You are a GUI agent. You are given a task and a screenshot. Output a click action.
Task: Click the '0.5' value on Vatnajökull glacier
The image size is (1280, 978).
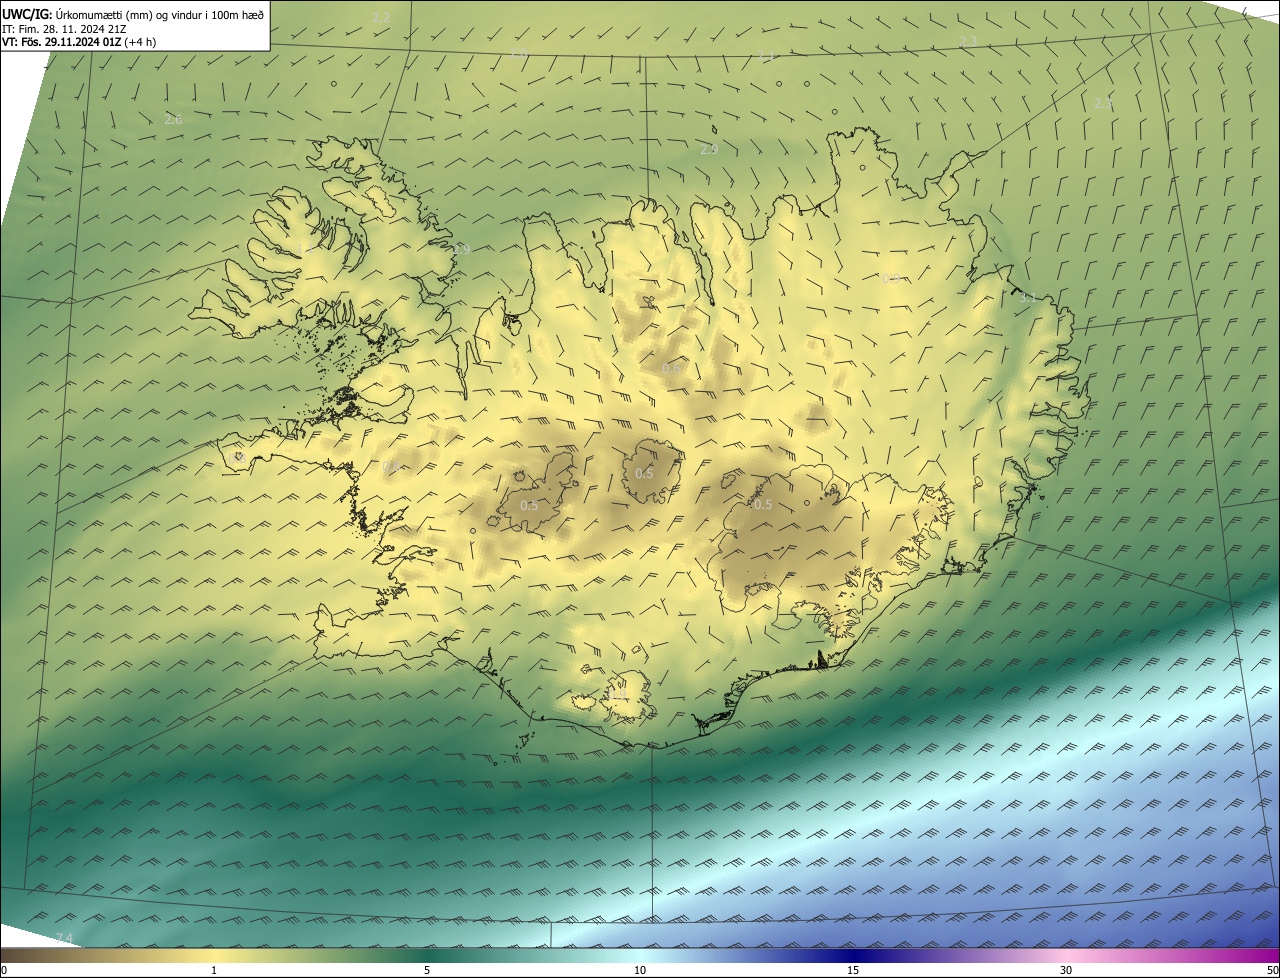coord(763,505)
